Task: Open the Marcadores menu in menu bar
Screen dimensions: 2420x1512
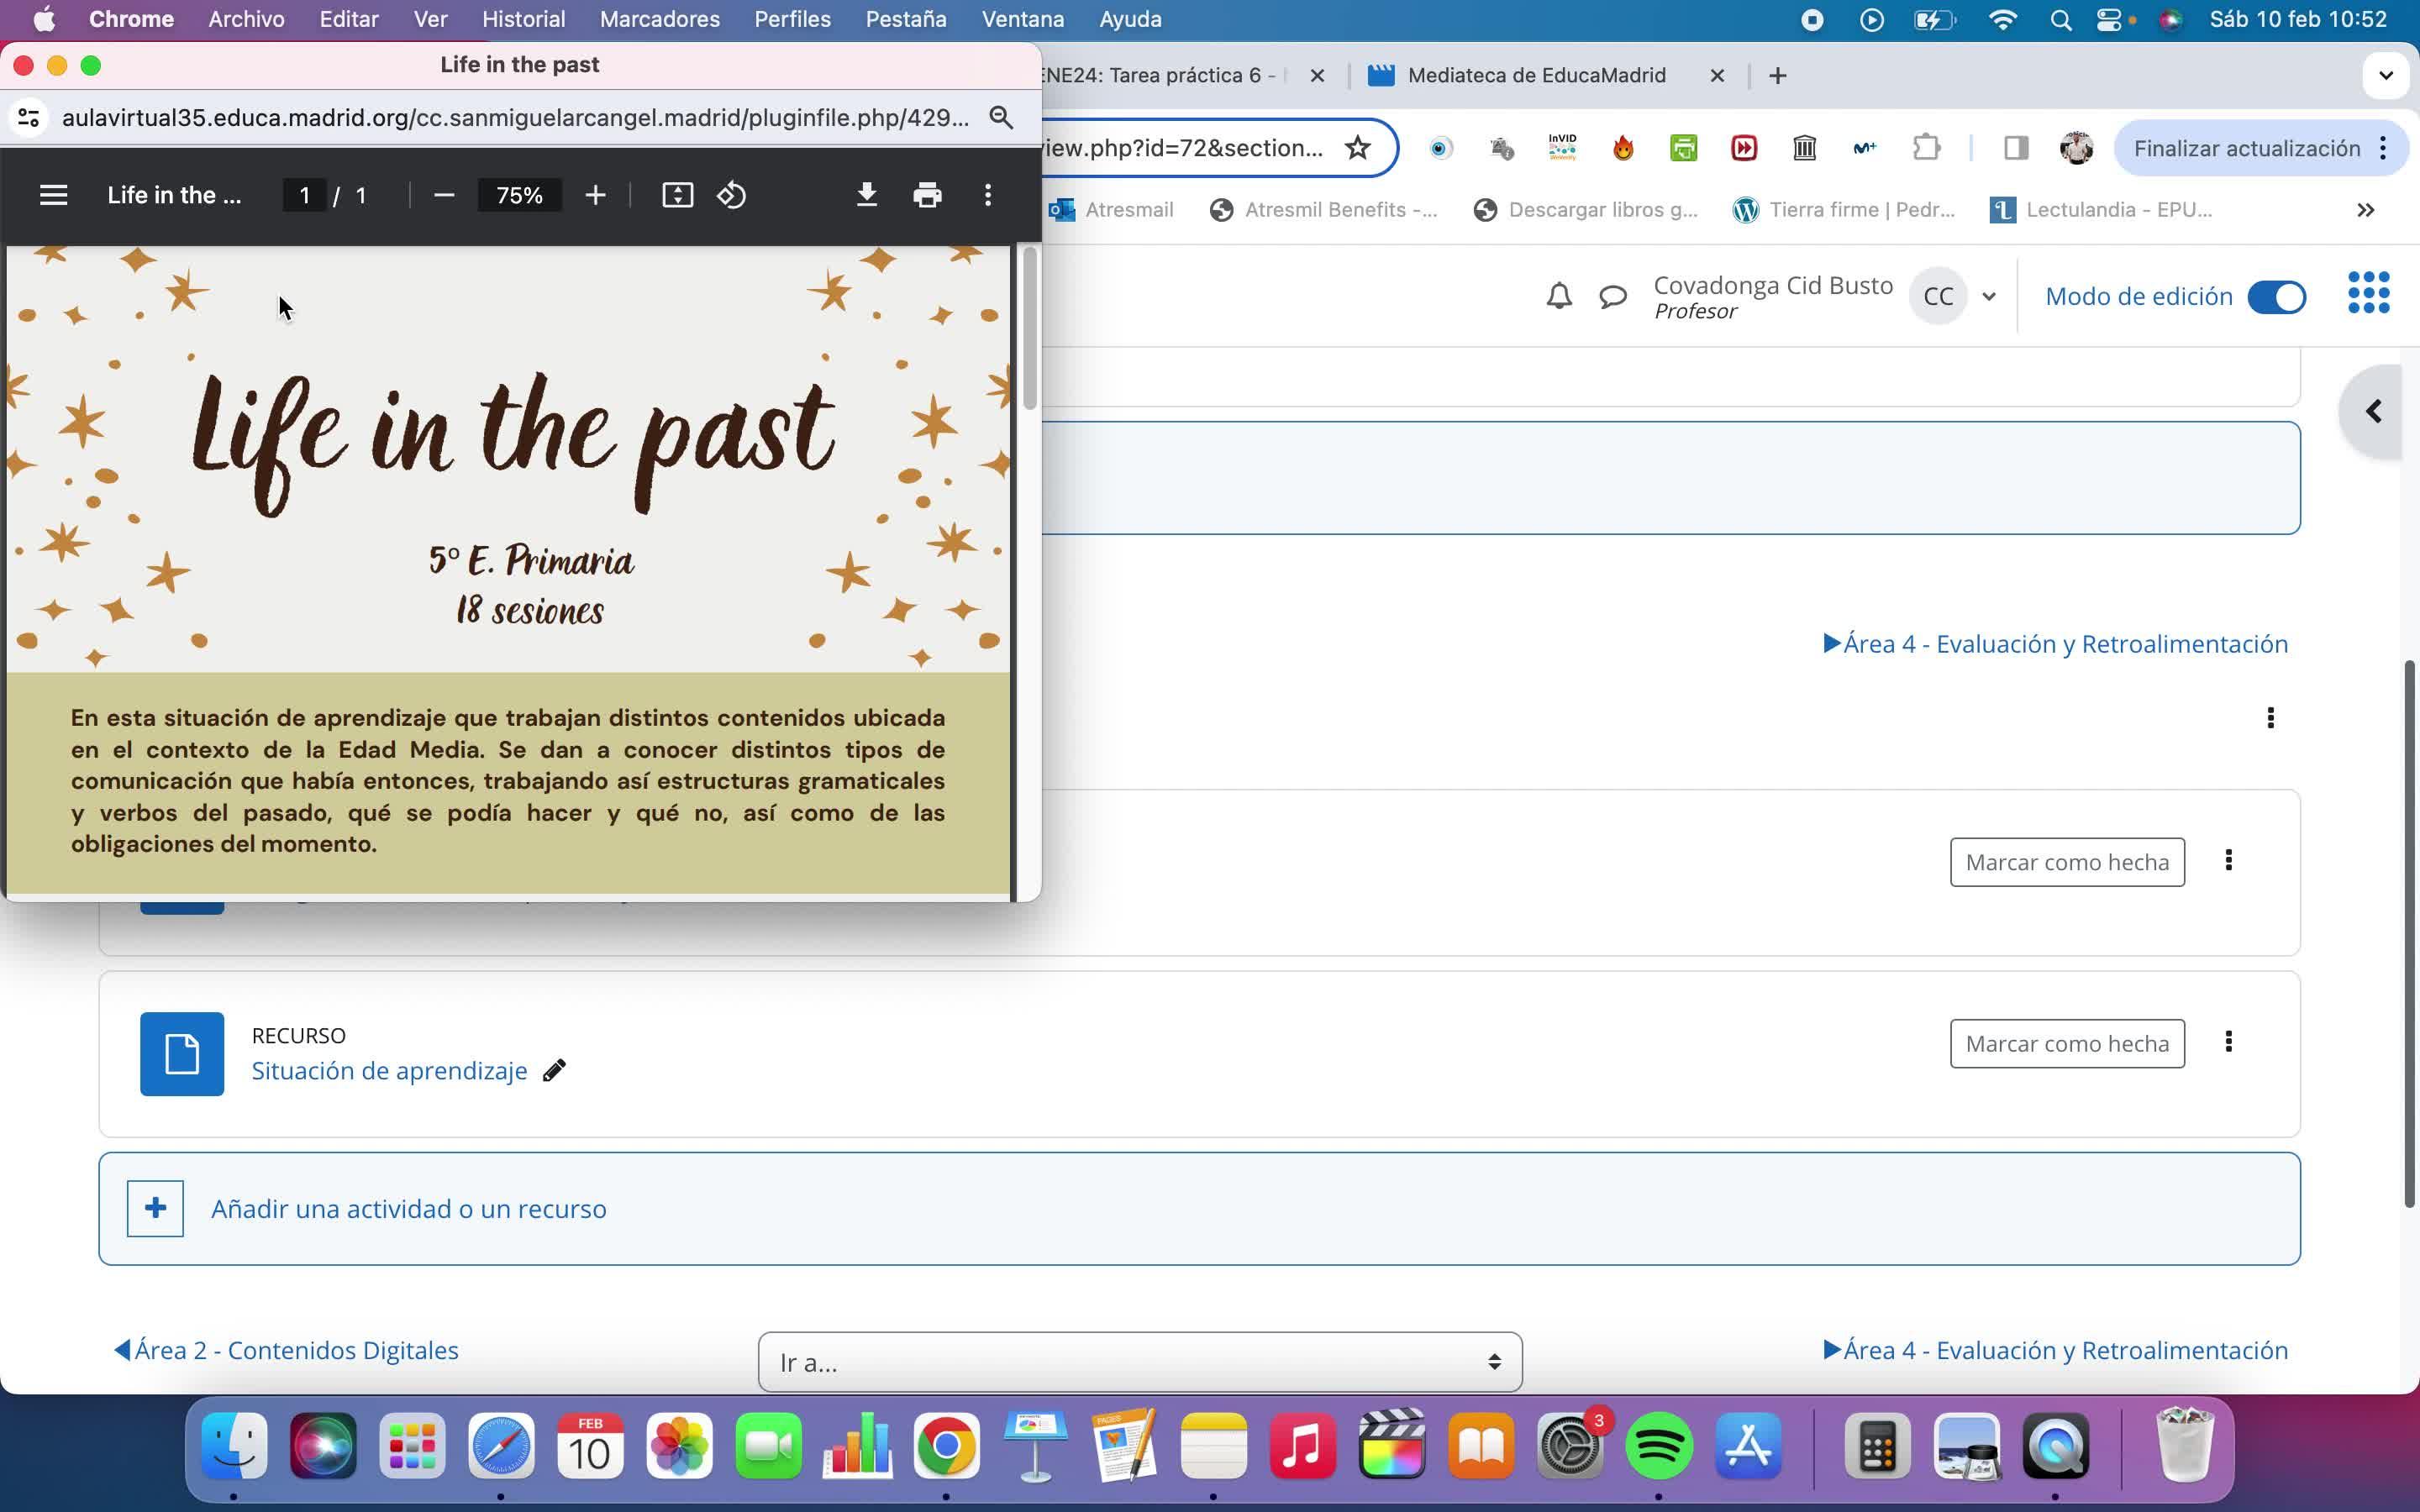Action: coord(659,19)
